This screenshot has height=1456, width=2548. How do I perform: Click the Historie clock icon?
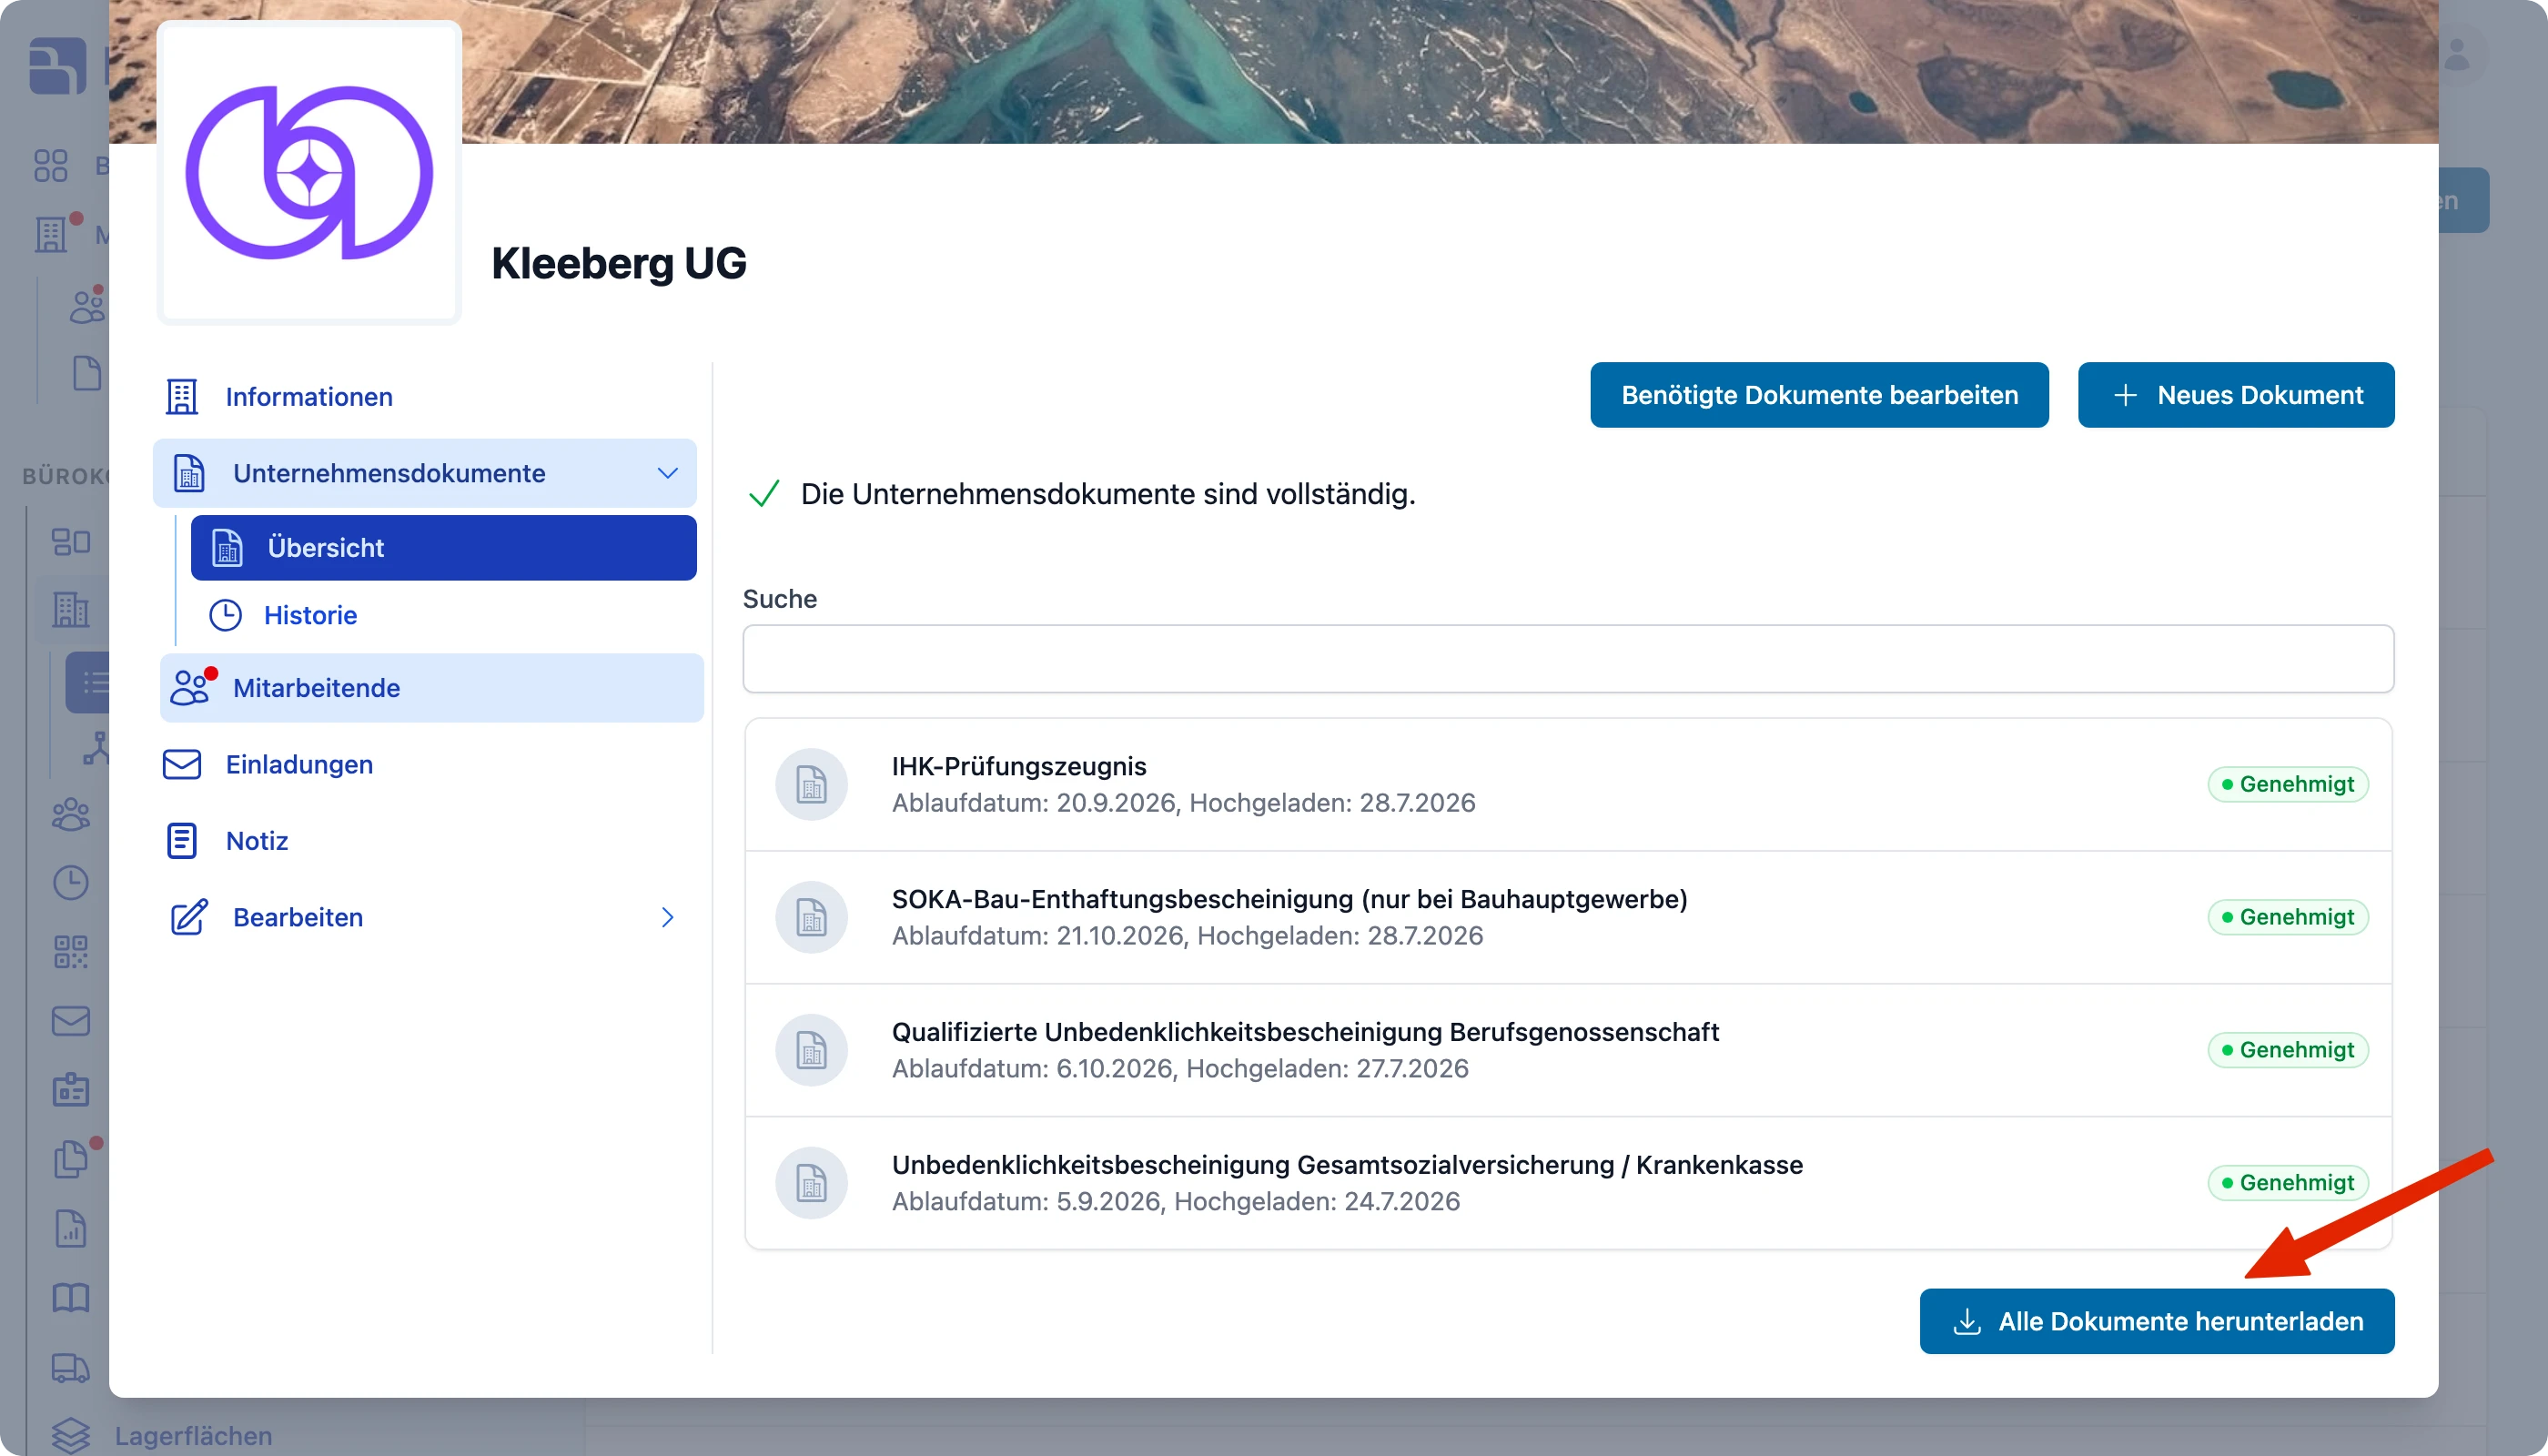pyautogui.click(x=226, y=615)
